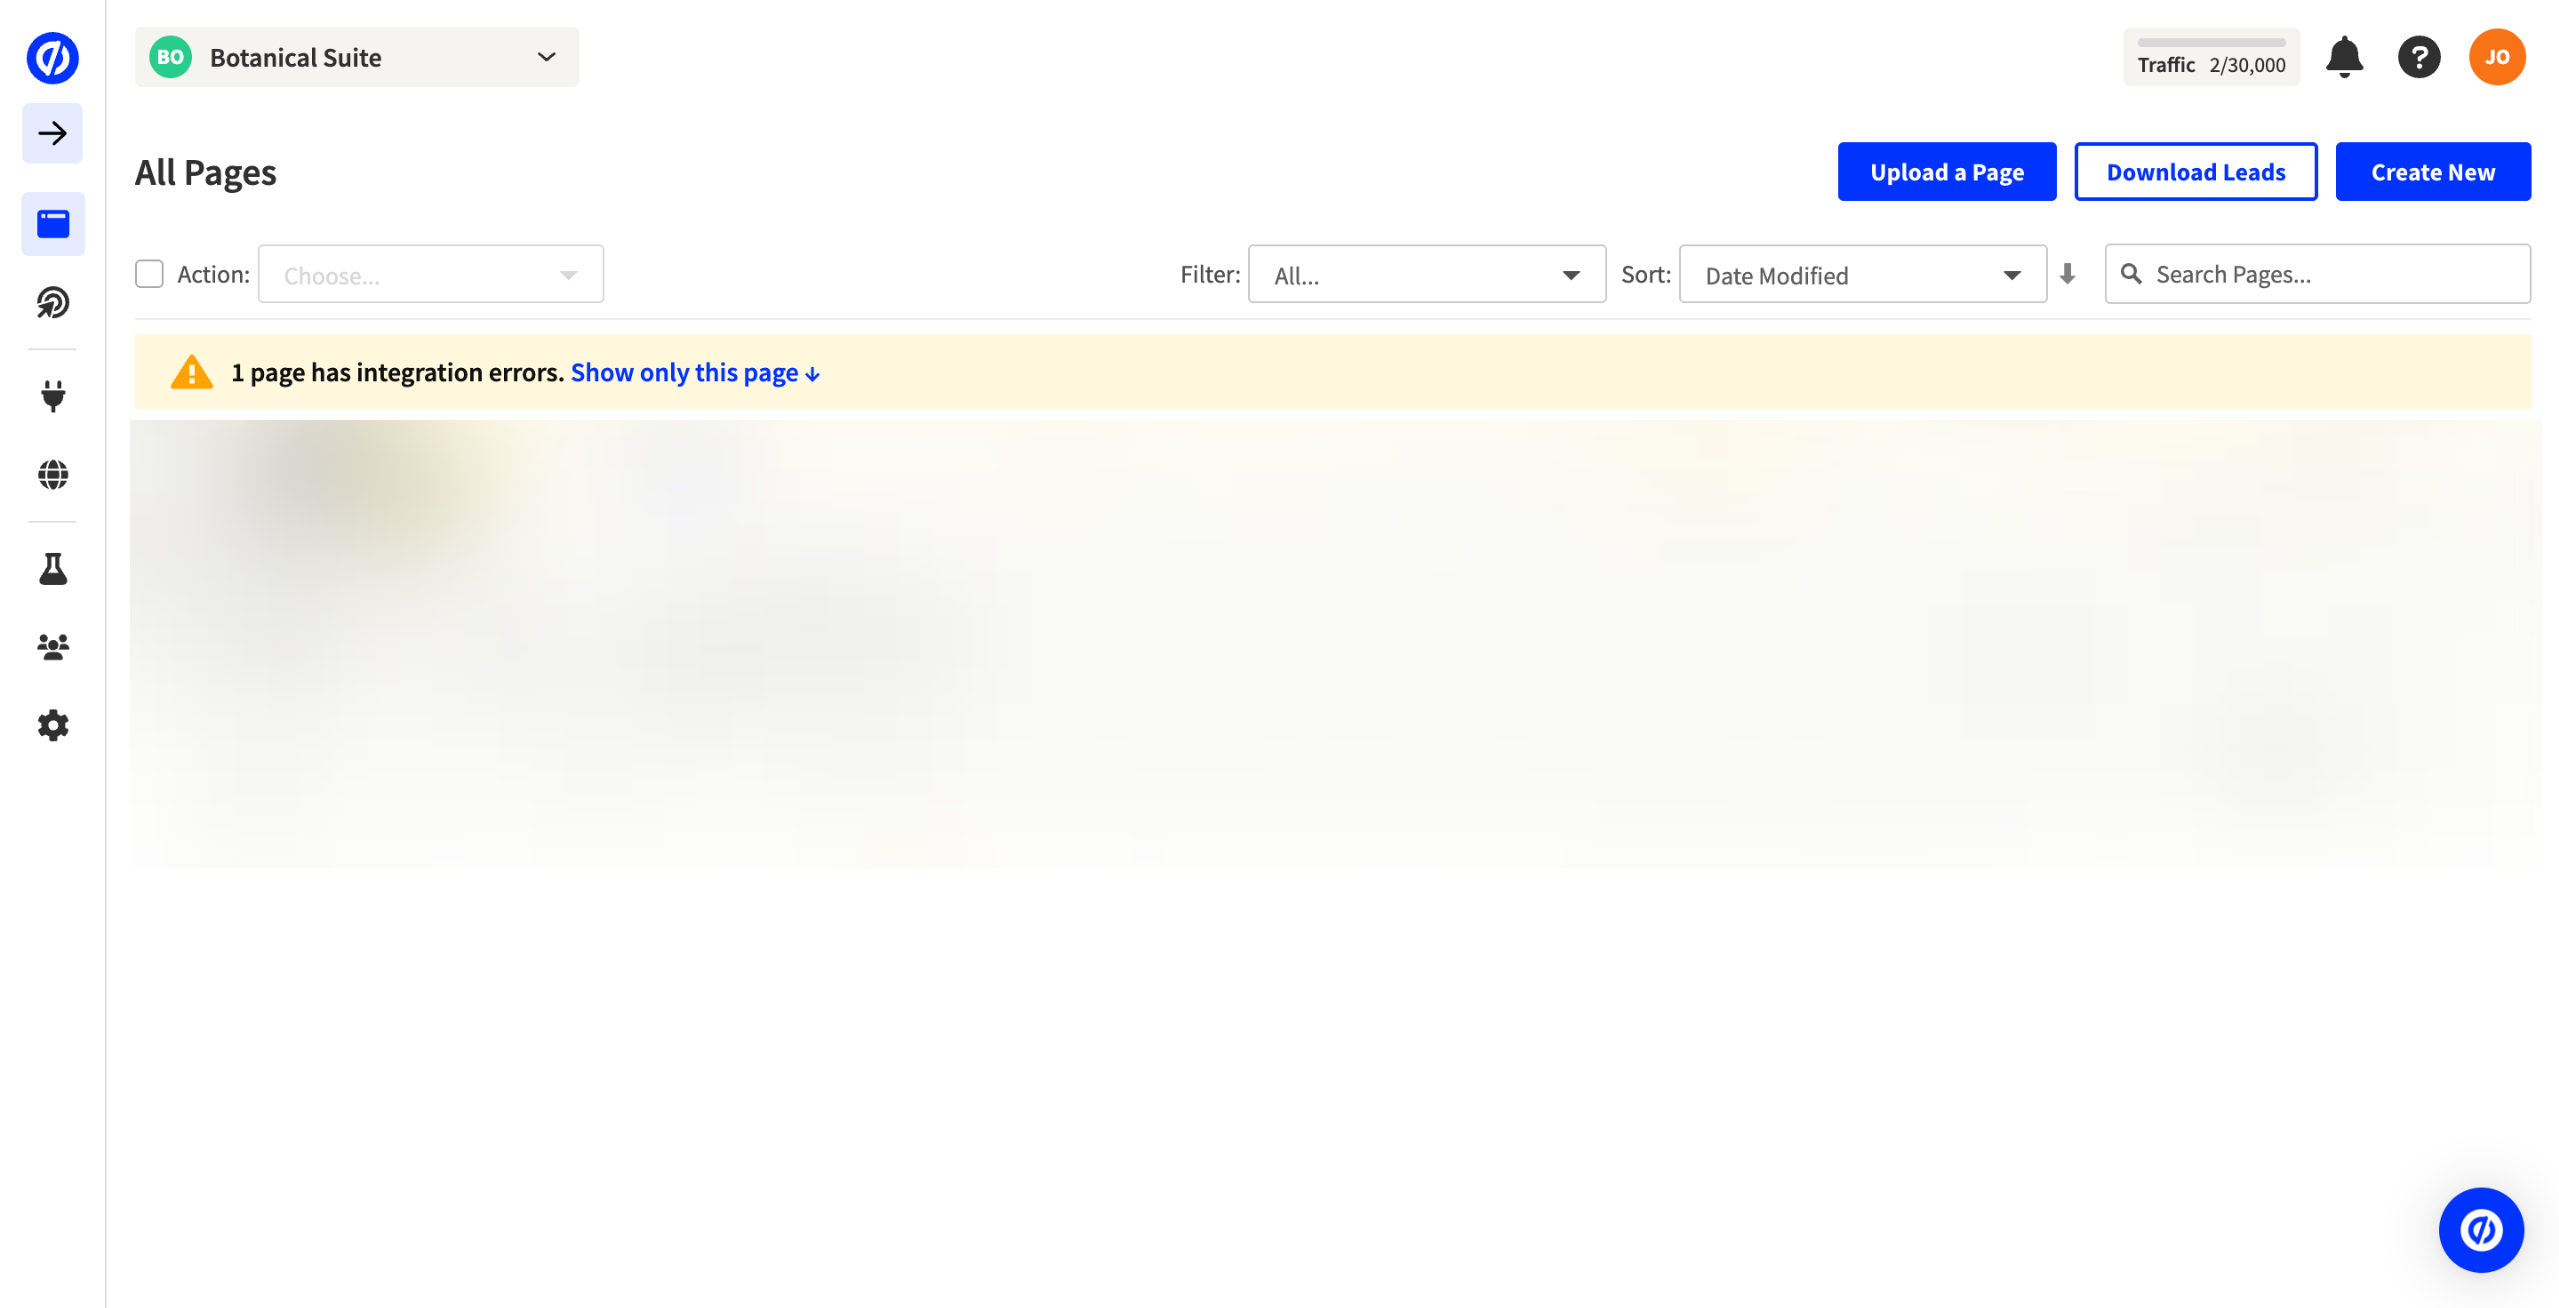This screenshot has width=2559, height=1308.
Task: Open the notifications bell
Action: [2343, 57]
